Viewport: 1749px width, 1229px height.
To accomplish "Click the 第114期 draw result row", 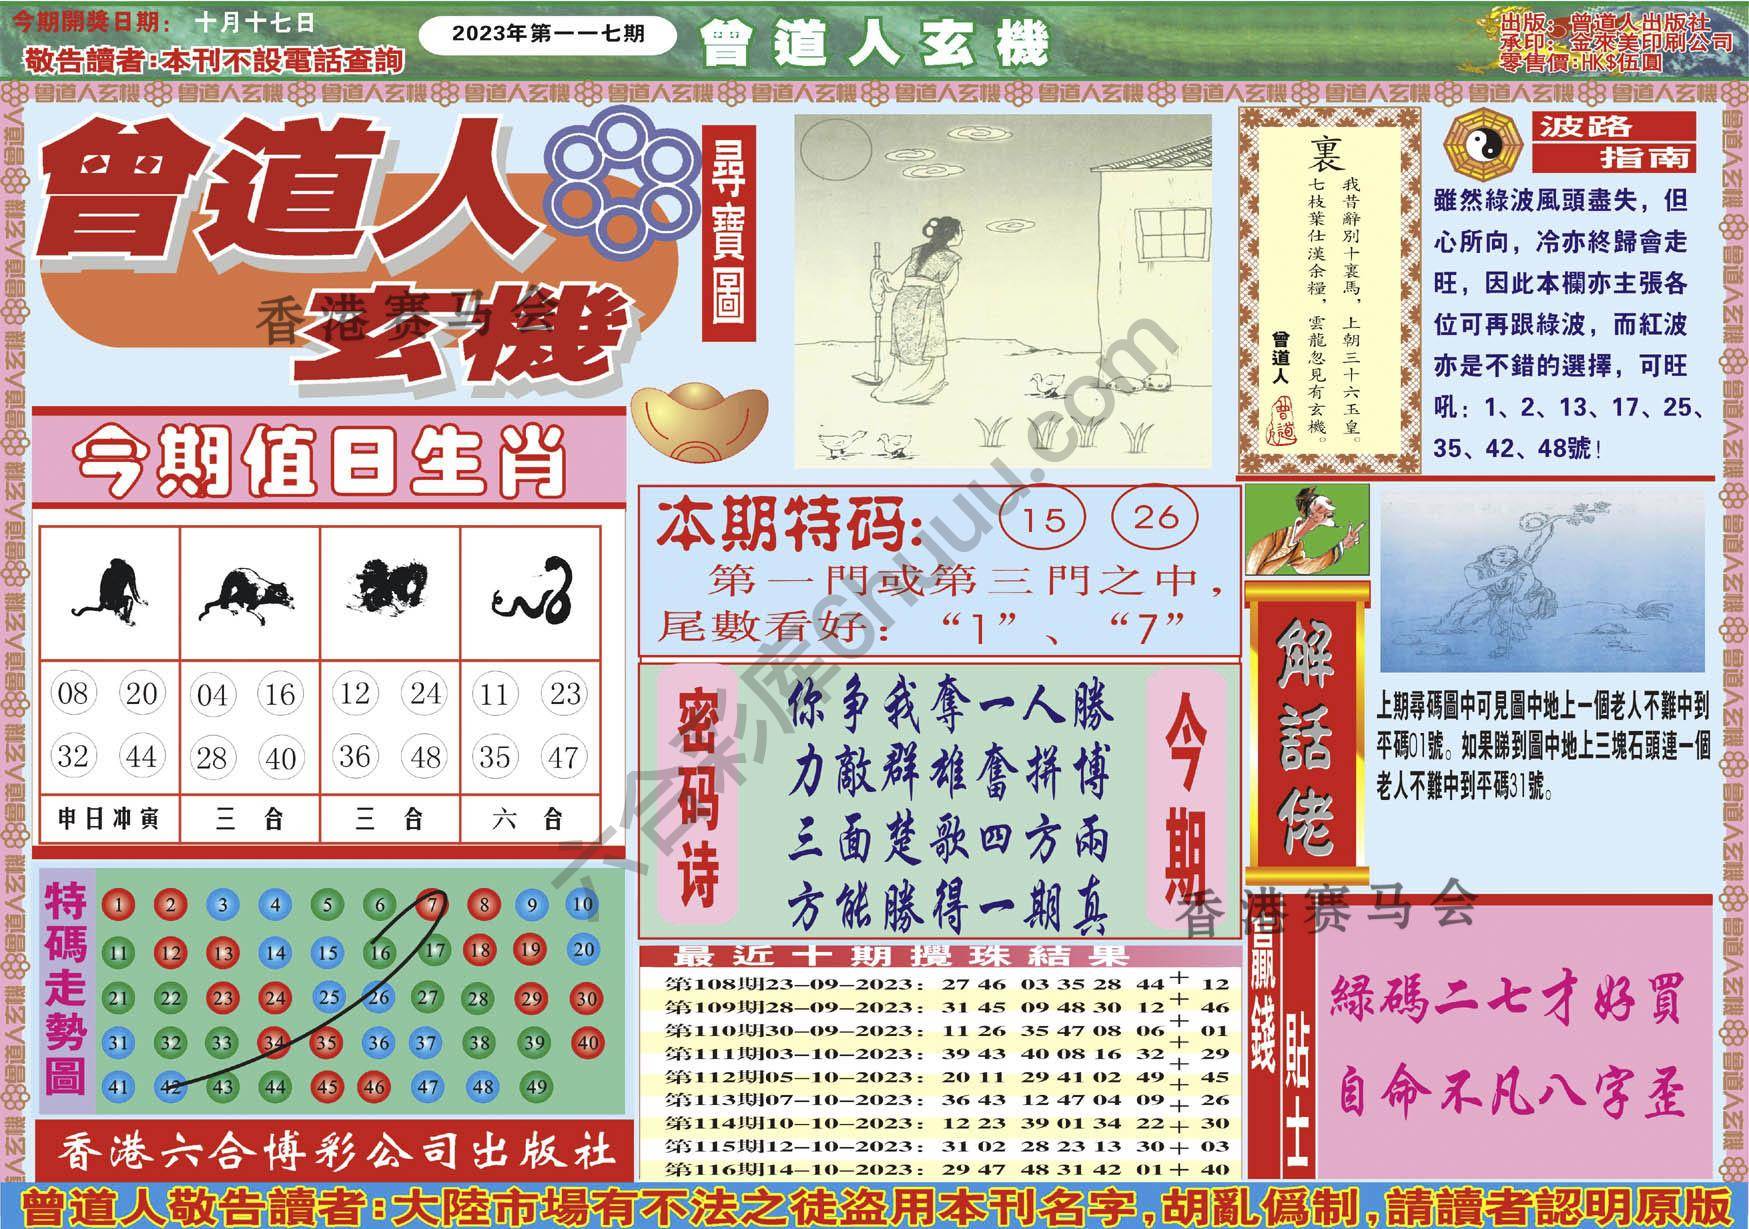I will 948,1124.
